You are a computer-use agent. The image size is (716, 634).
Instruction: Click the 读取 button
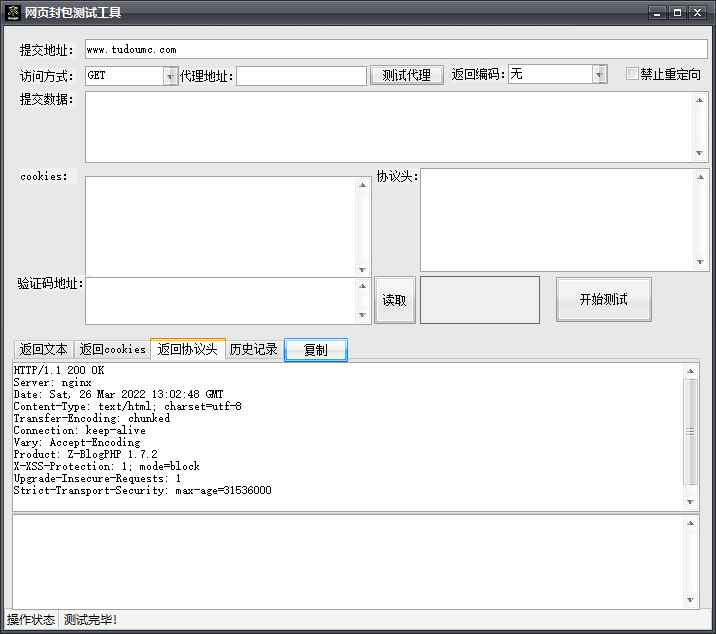pyautogui.click(x=394, y=301)
